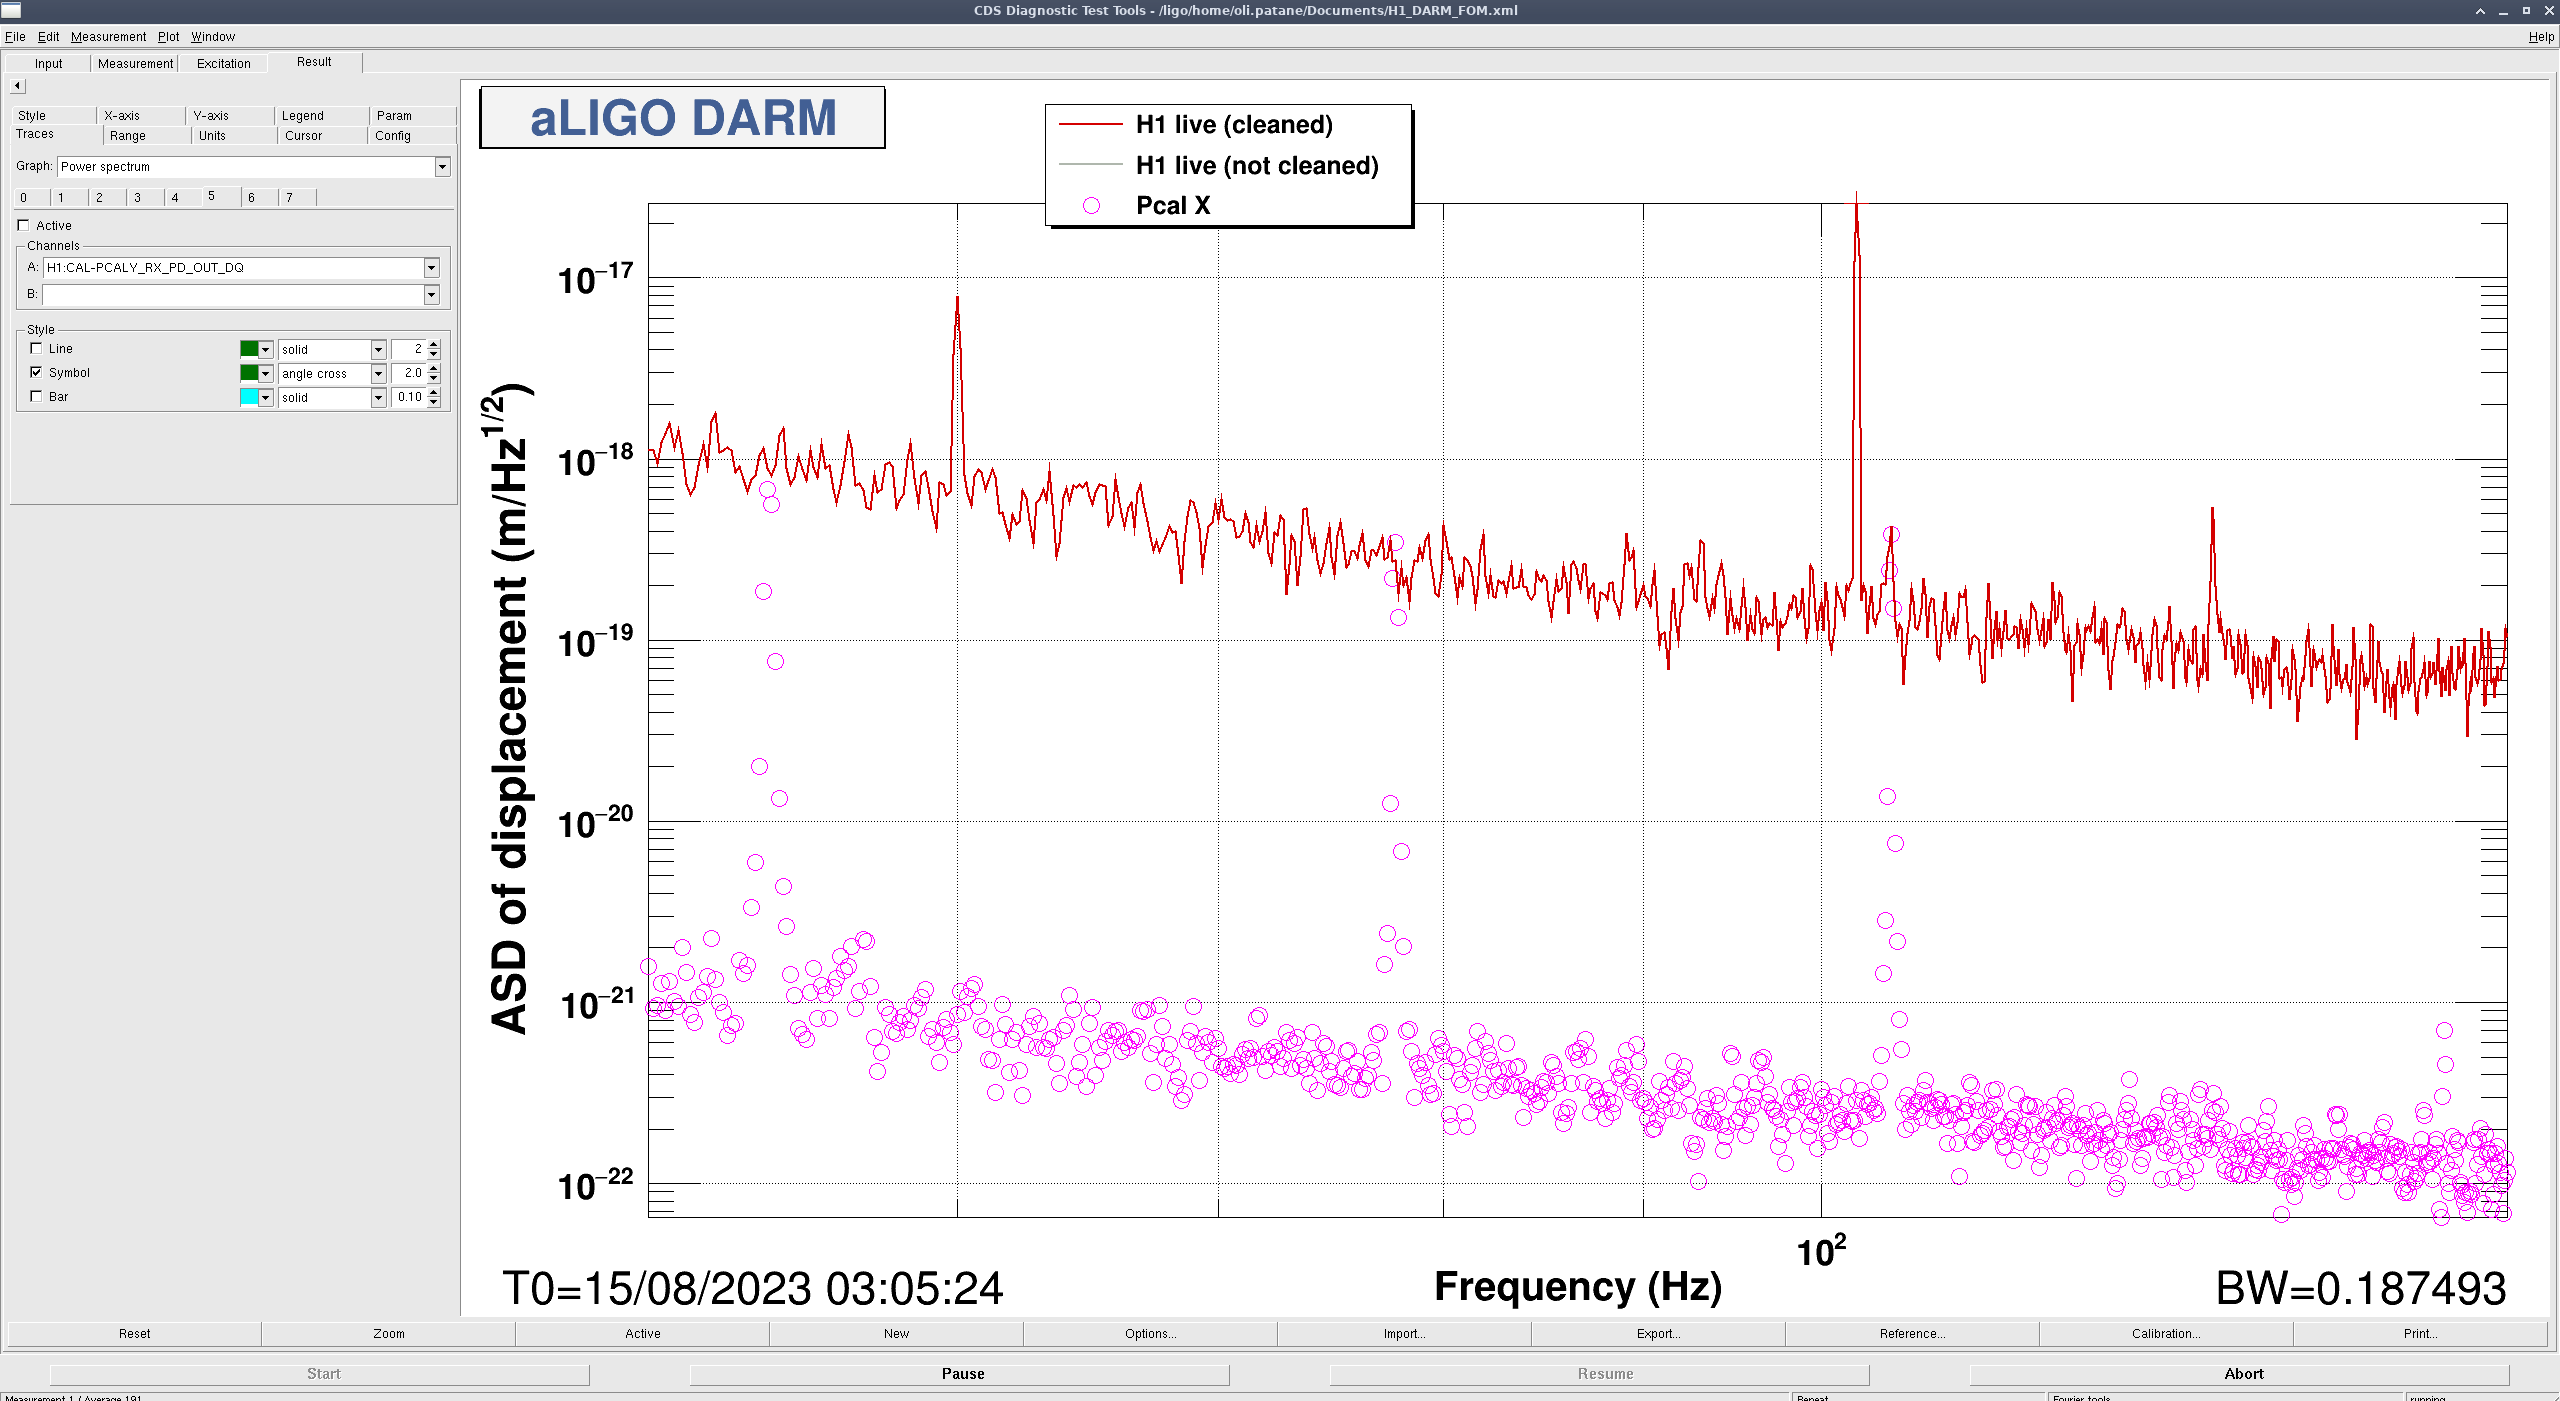Image resolution: width=2560 pixels, height=1401 pixels.
Task: Open the angle cross symbol dropdown
Action: pos(379,374)
